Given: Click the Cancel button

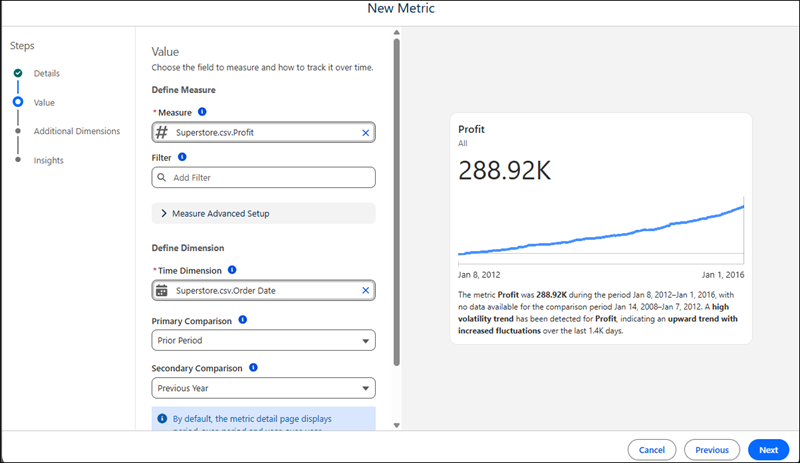Looking at the screenshot, I should [652, 450].
